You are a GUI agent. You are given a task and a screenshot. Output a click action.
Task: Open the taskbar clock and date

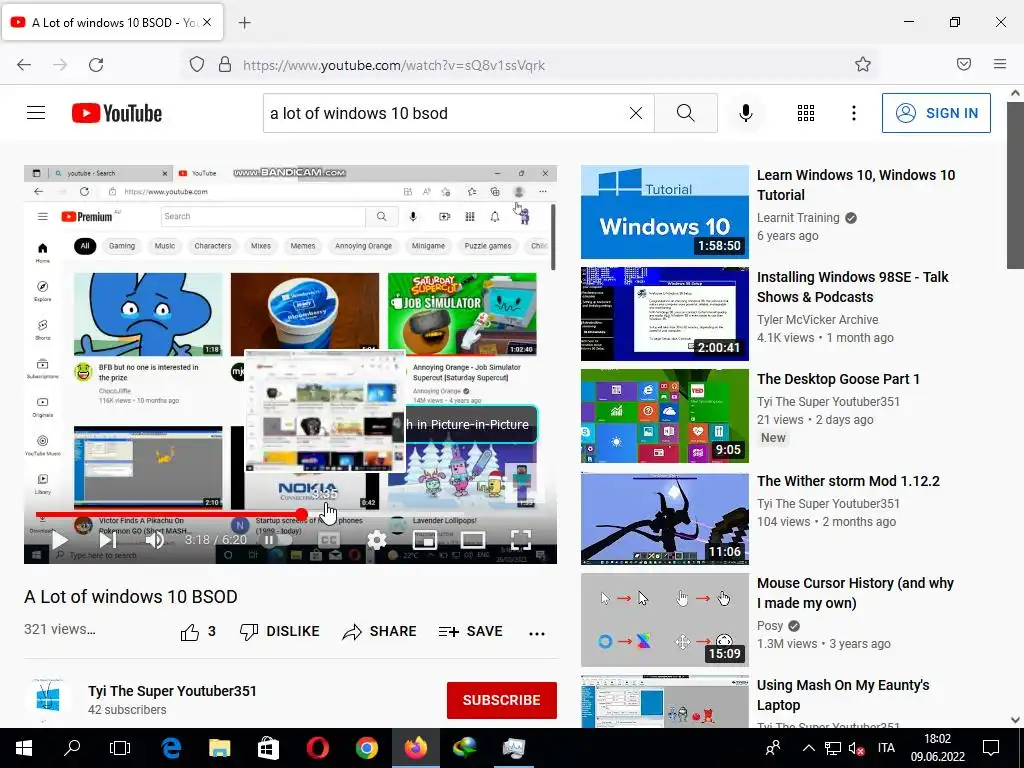938,748
